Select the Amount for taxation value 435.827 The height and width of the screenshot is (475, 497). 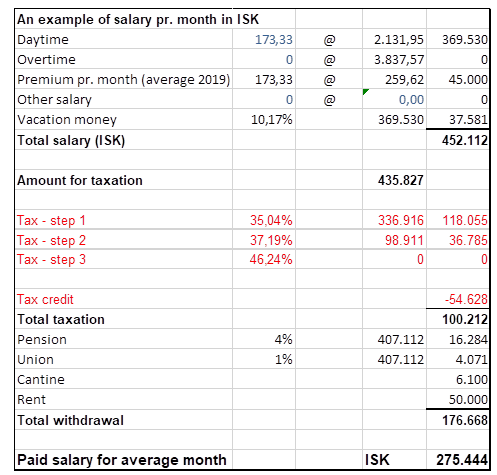tap(394, 180)
